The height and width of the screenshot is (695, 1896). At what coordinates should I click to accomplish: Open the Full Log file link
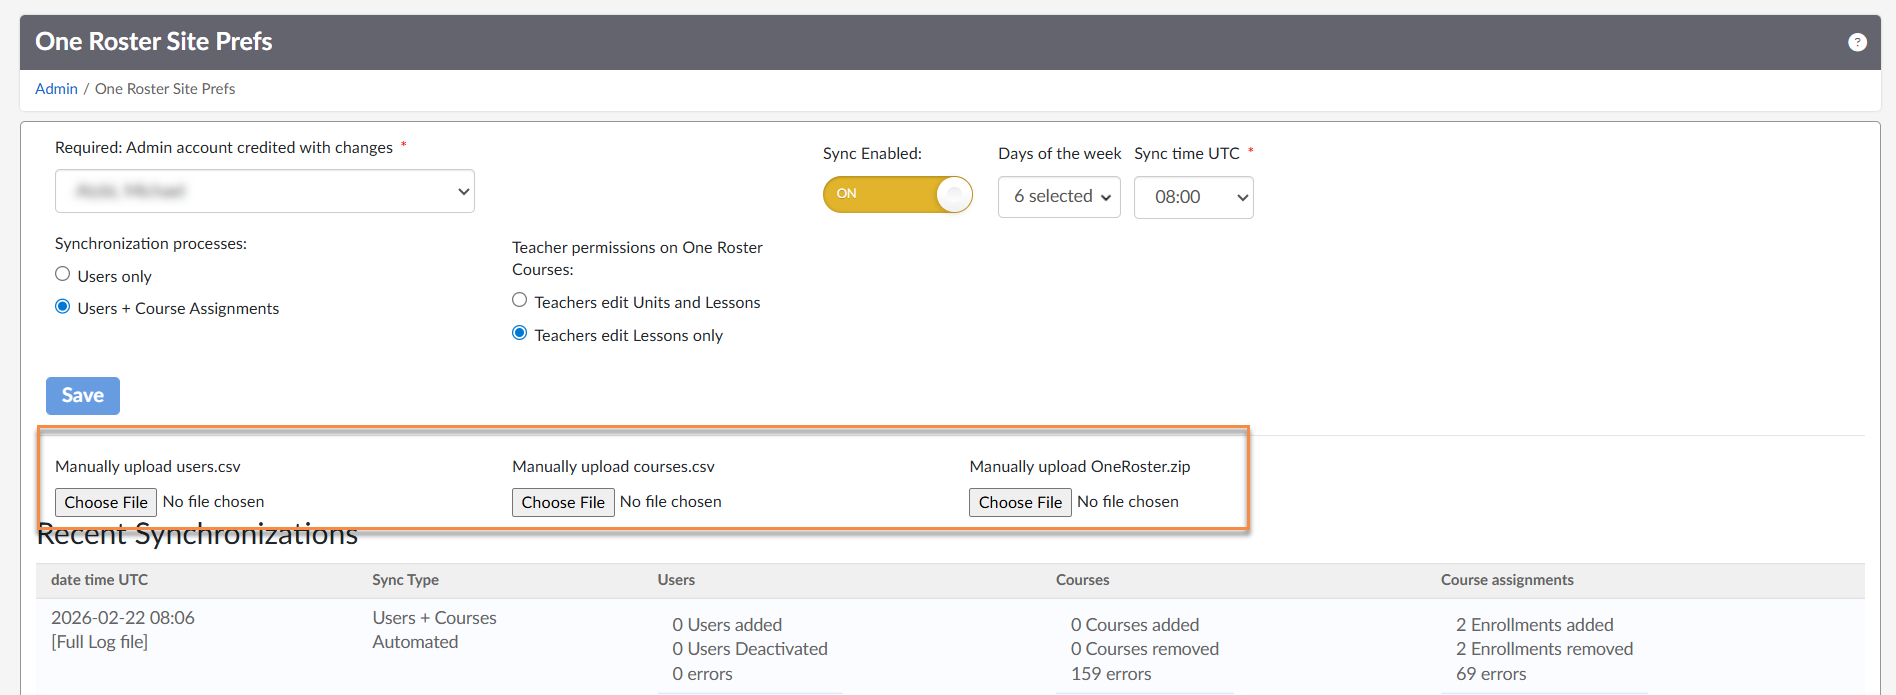[100, 642]
